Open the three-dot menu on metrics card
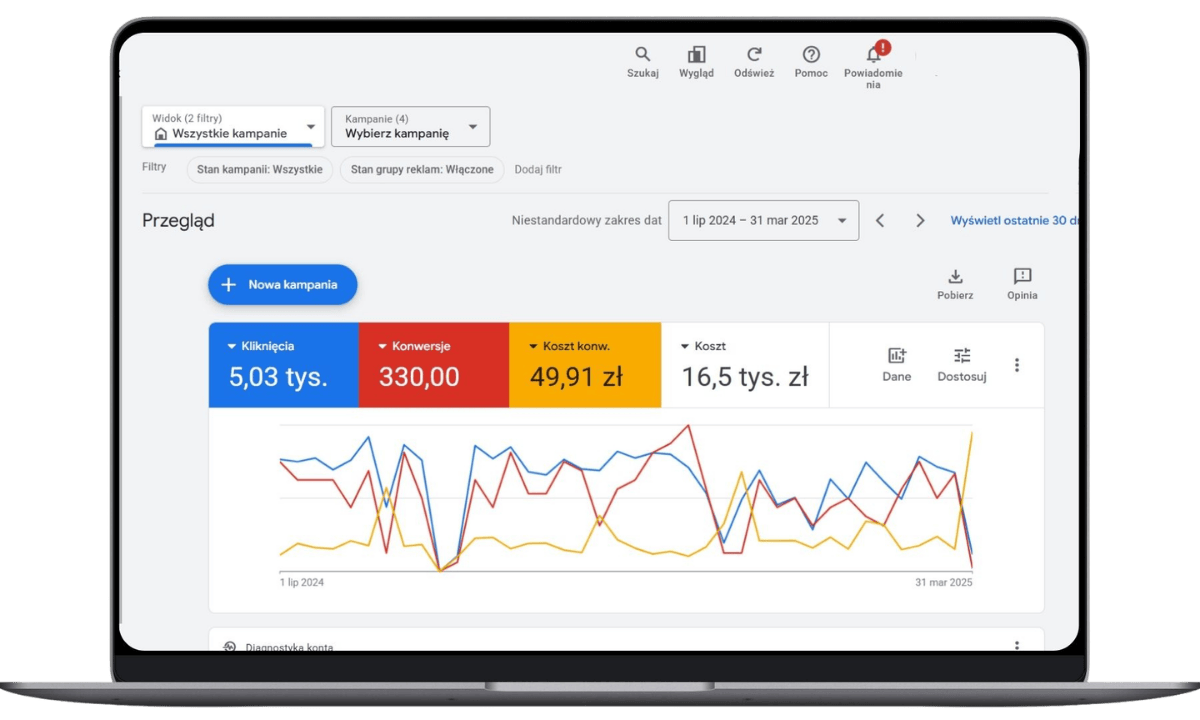The width and height of the screenshot is (1200, 720). pyautogui.click(x=1017, y=365)
